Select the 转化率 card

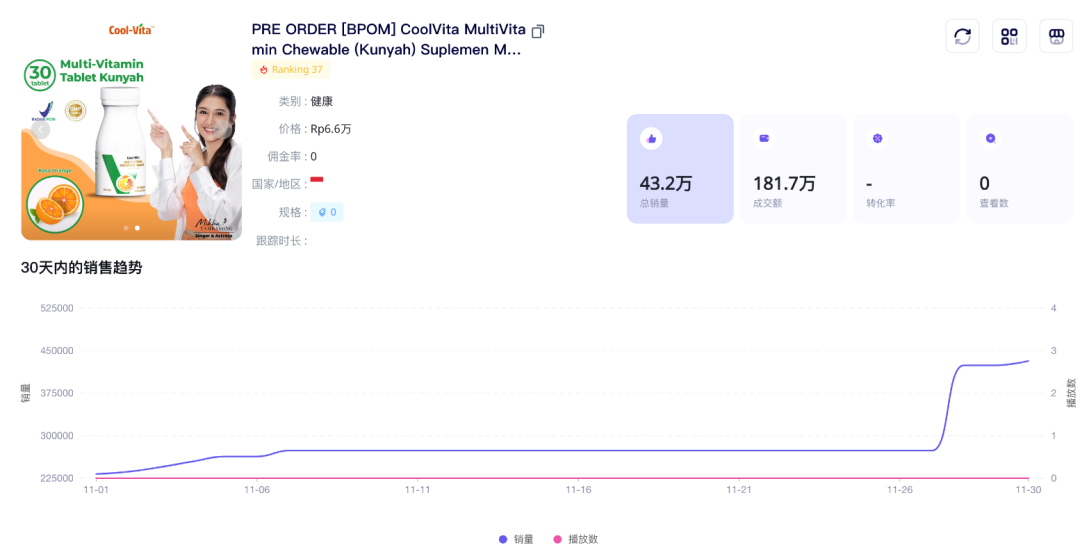[906, 169]
